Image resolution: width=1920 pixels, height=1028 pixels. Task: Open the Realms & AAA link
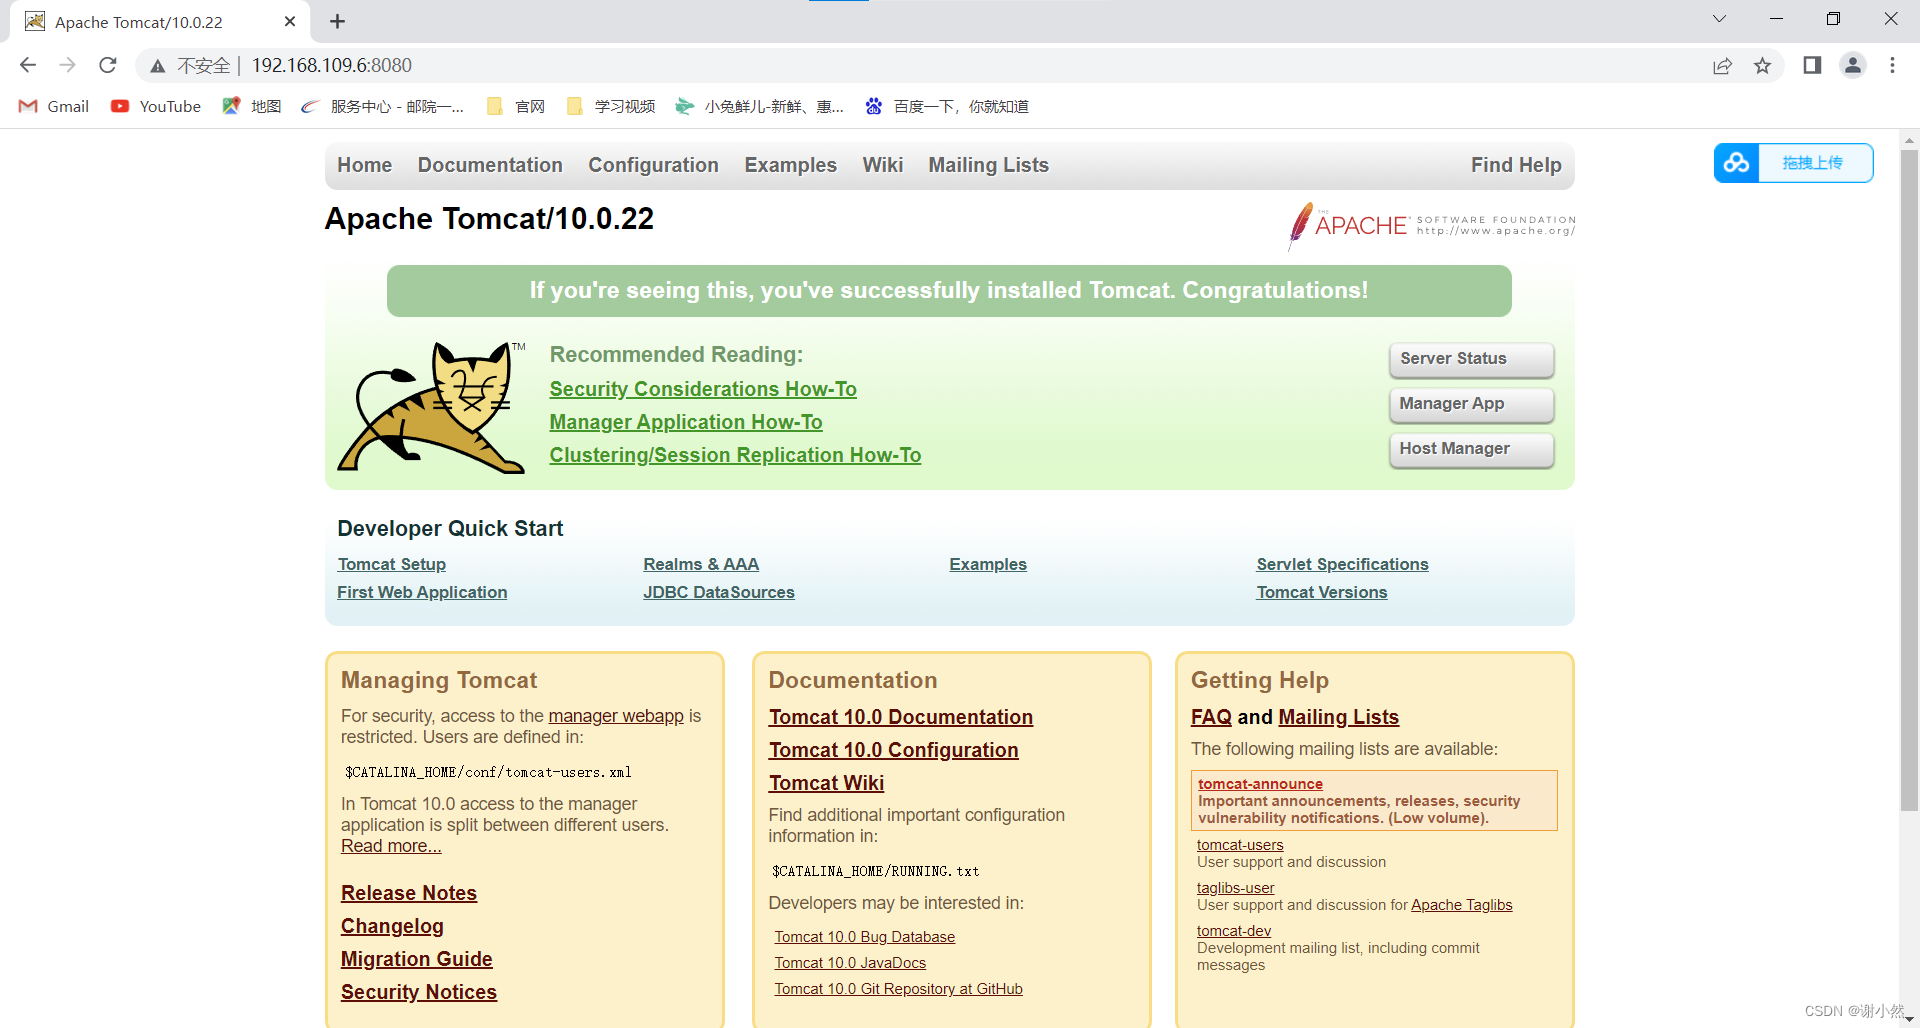701,564
